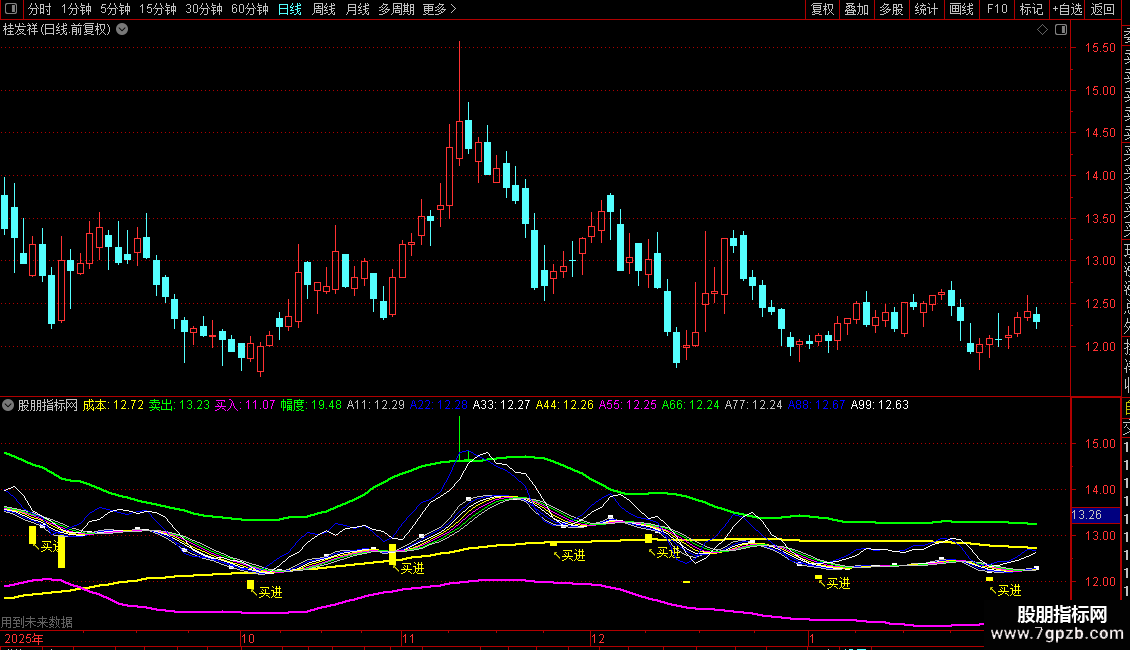Click the 桂发祥(日线.前复权) chart title

pos(57,30)
